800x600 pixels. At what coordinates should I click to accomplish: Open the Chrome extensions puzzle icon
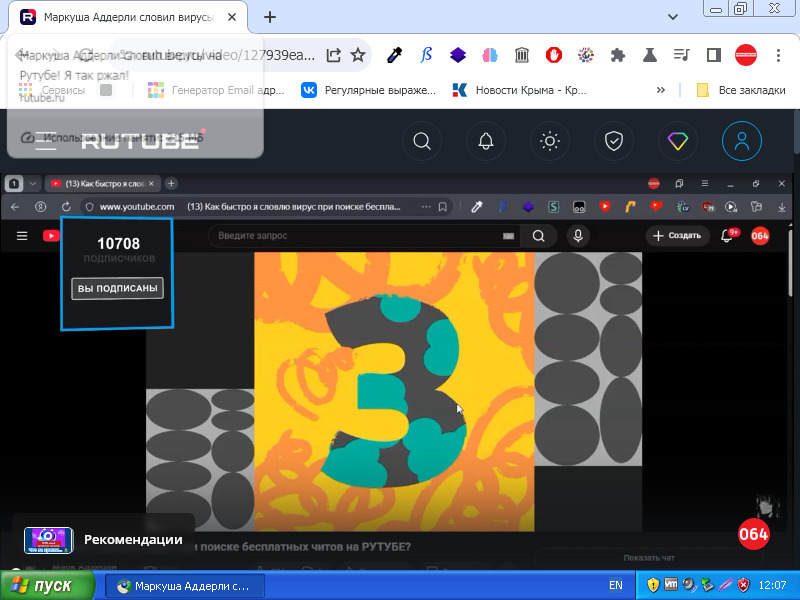pos(618,55)
